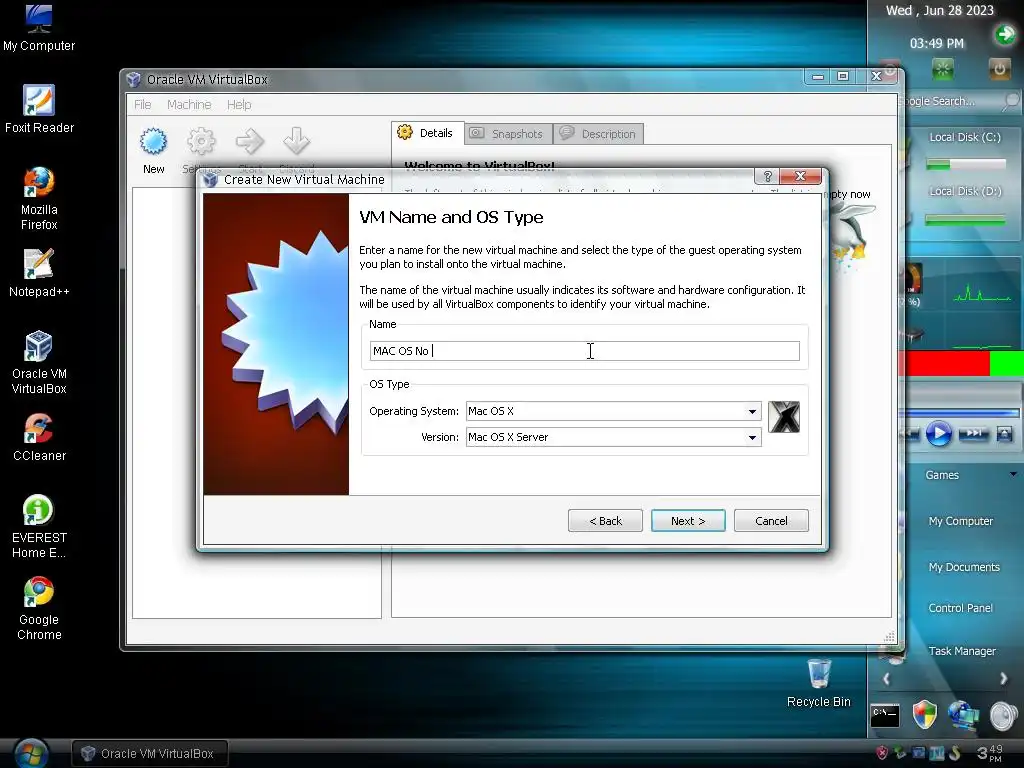Click the green sparkle icon in sidebar
This screenshot has height=768, width=1024.
942,69
